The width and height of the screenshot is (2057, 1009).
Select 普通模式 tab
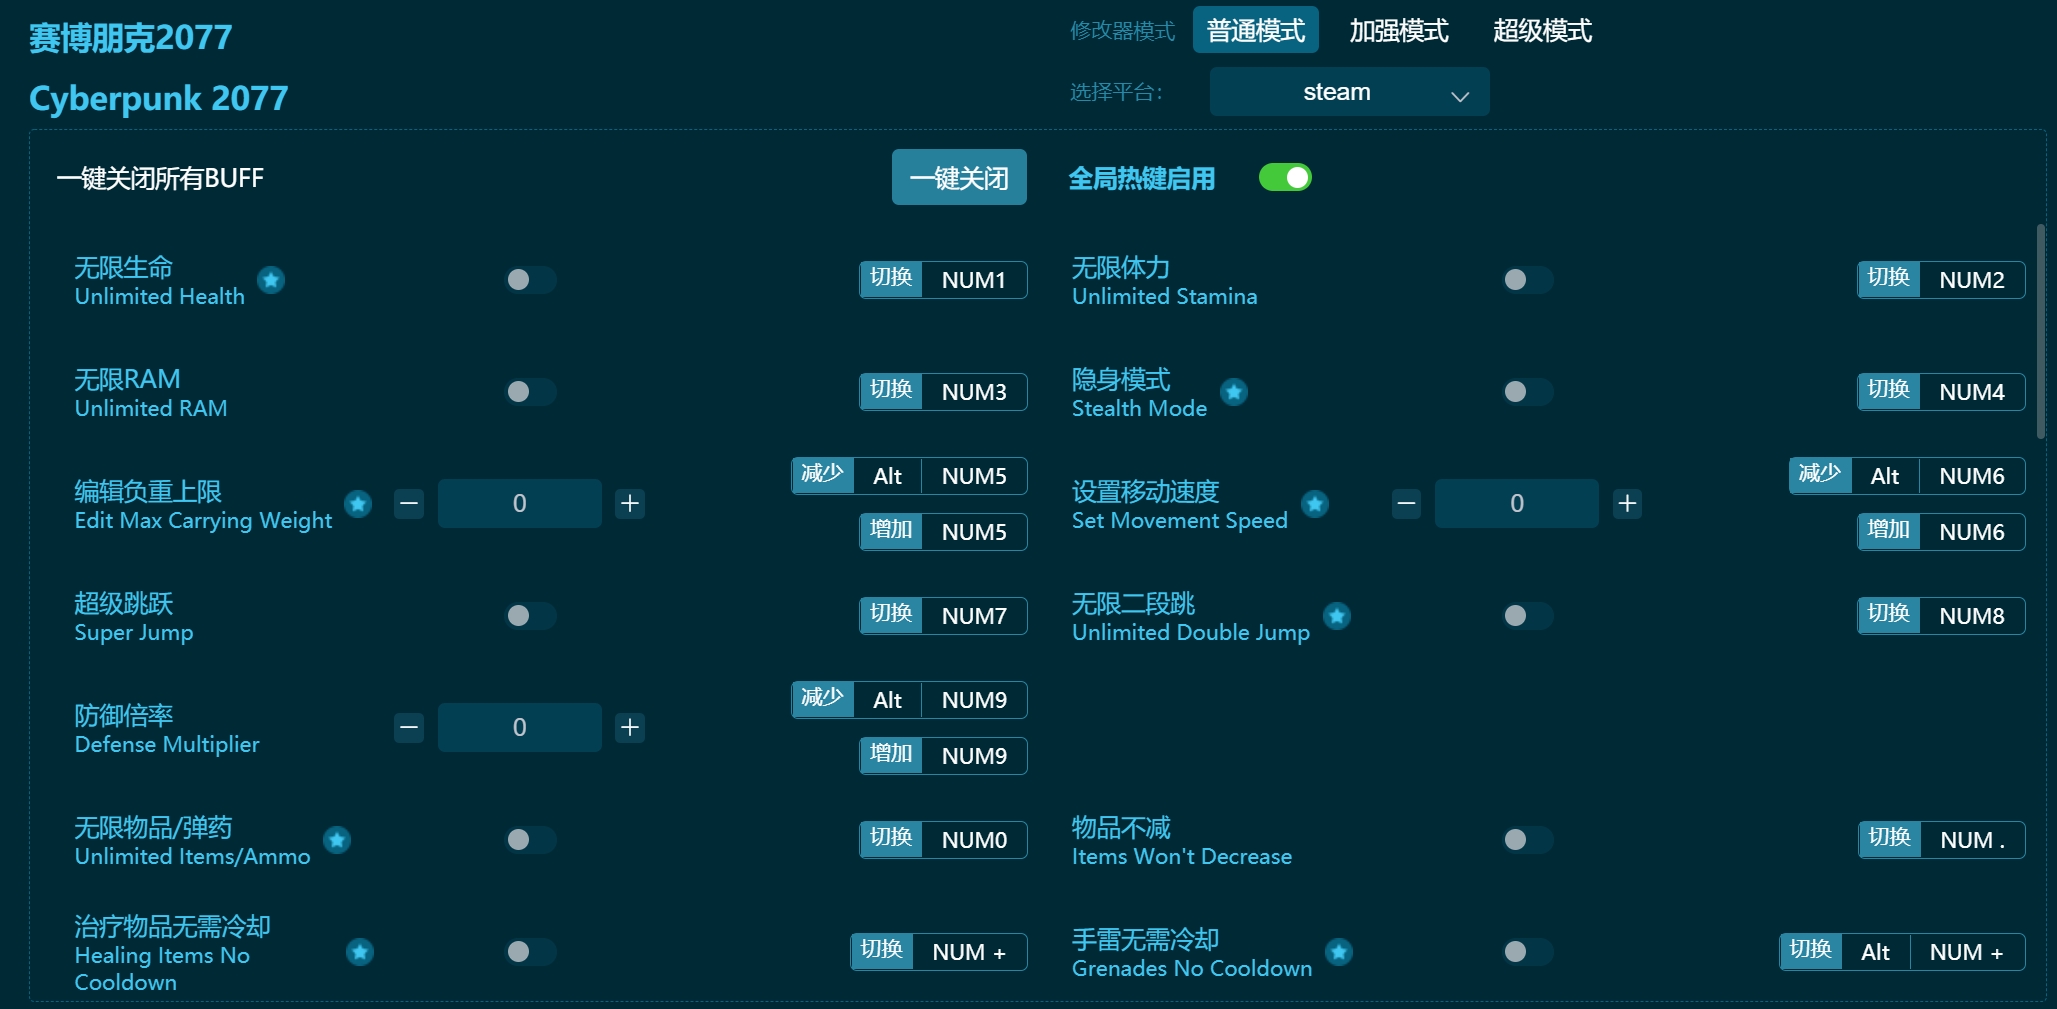[1255, 30]
